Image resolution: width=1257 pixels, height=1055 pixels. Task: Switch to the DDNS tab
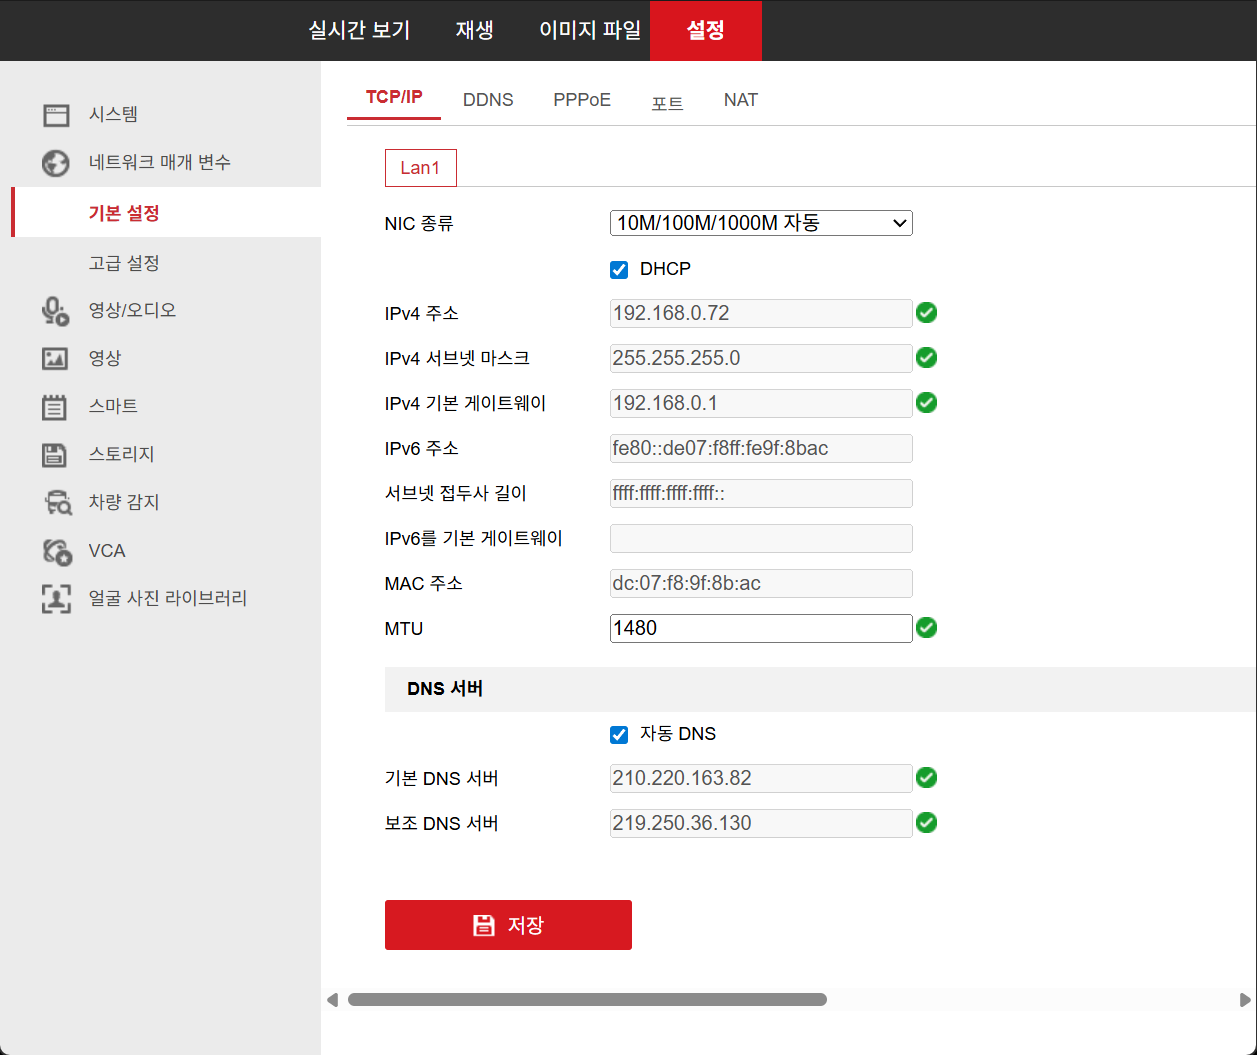[488, 100]
